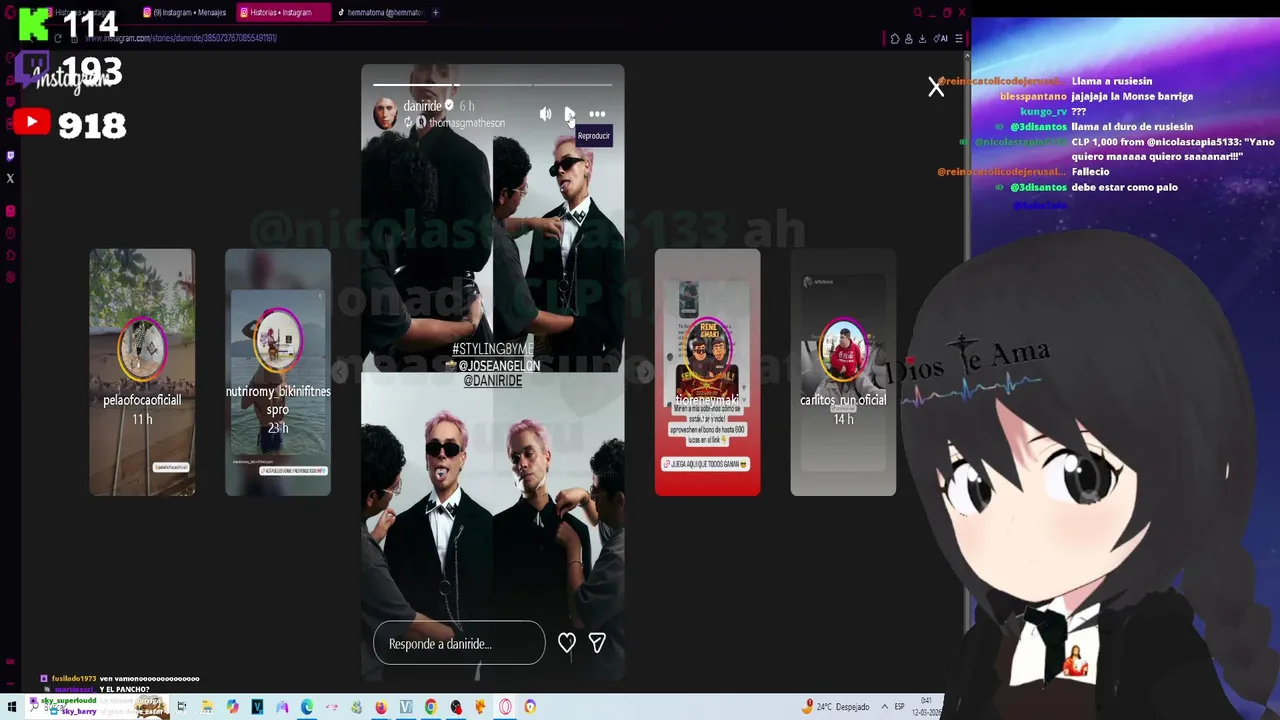Viewport: 1280px width, 720px height.
Task: Open the browser AI assistant button
Action: [x=940, y=39]
